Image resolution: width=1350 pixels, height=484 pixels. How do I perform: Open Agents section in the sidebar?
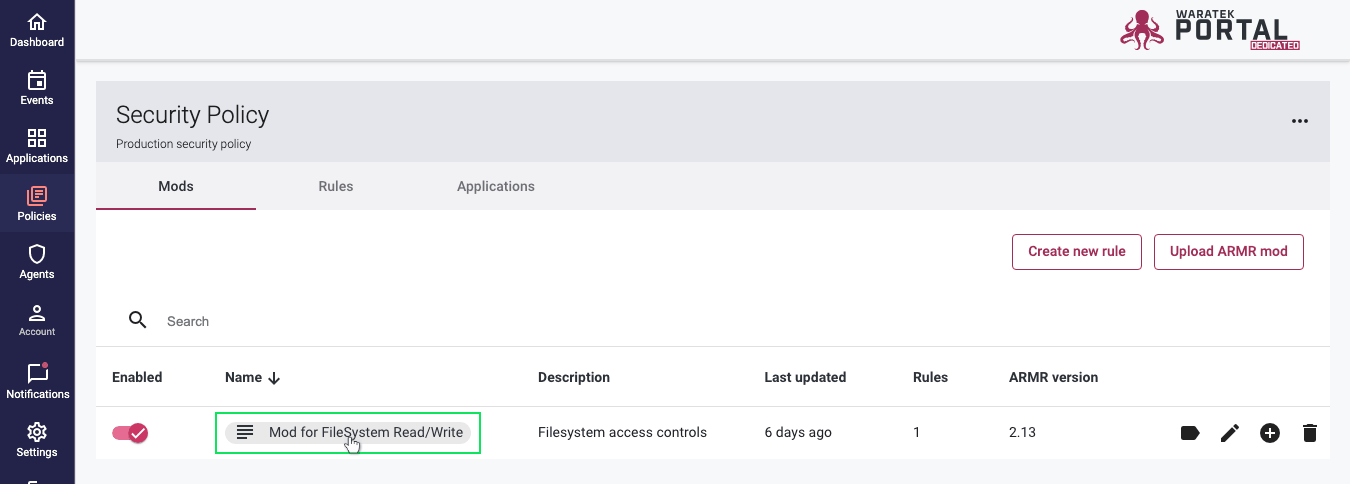click(x=37, y=262)
